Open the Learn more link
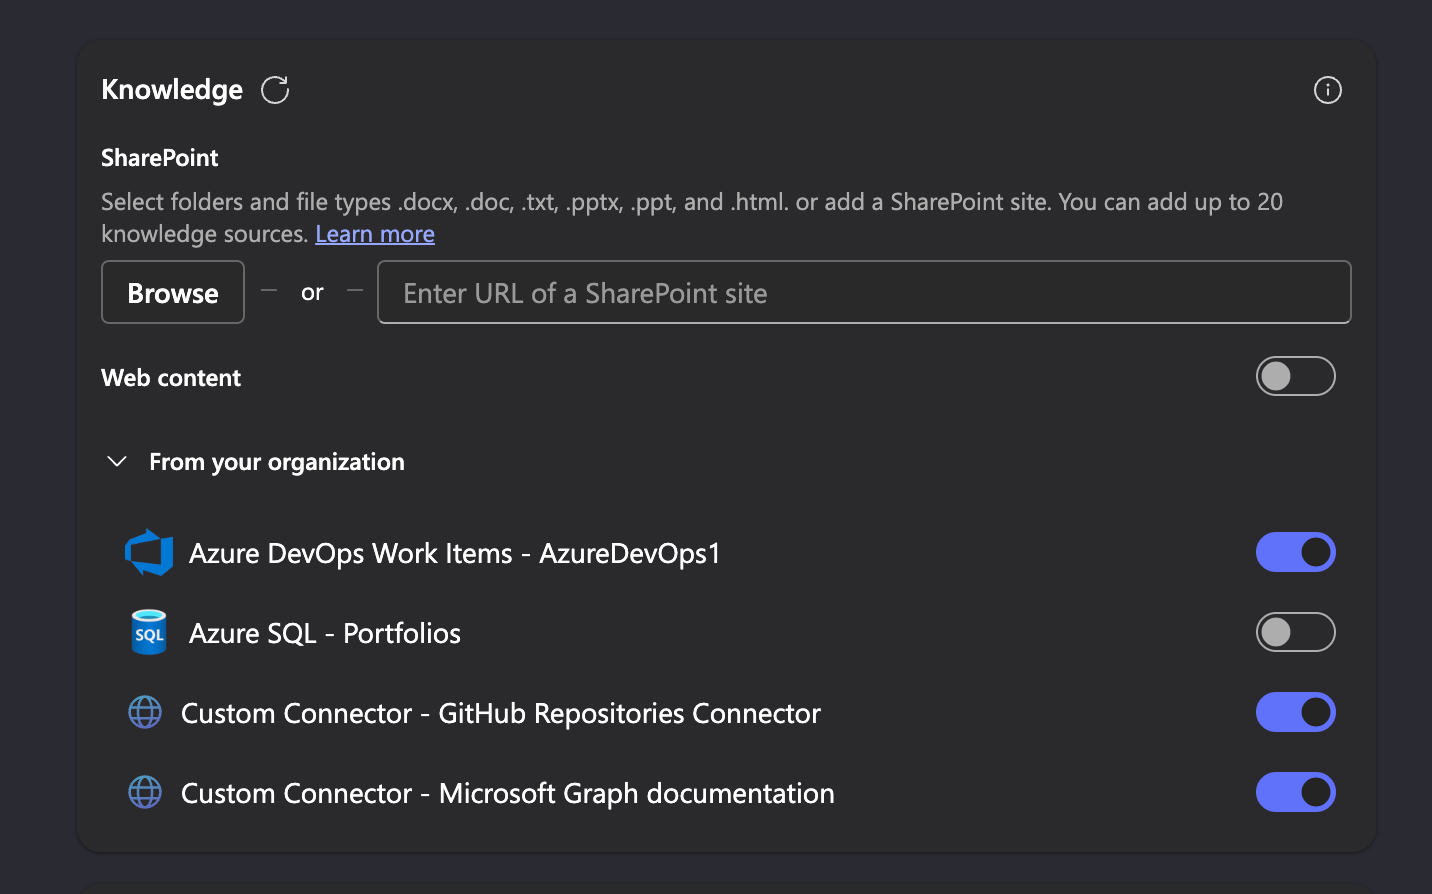Image resolution: width=1432 pixels, height=894 pixels. coord(375,234)
